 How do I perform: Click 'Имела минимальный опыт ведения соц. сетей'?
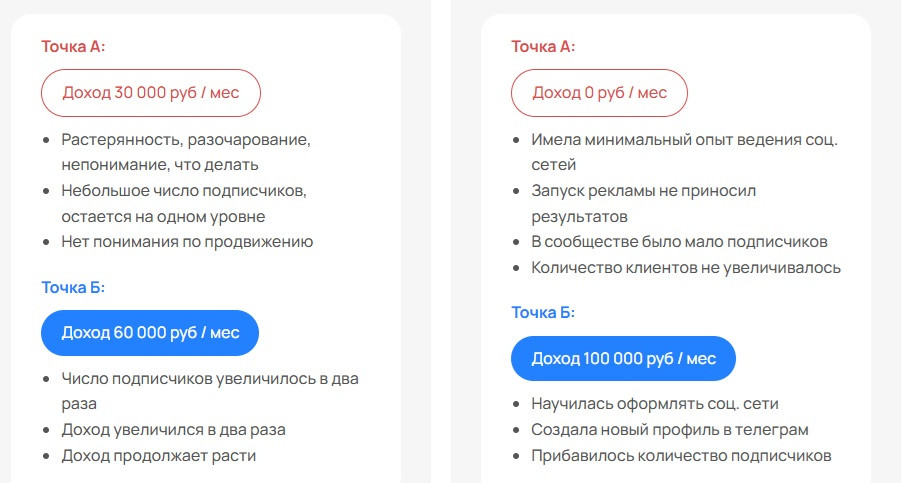[x=684, y=139]
